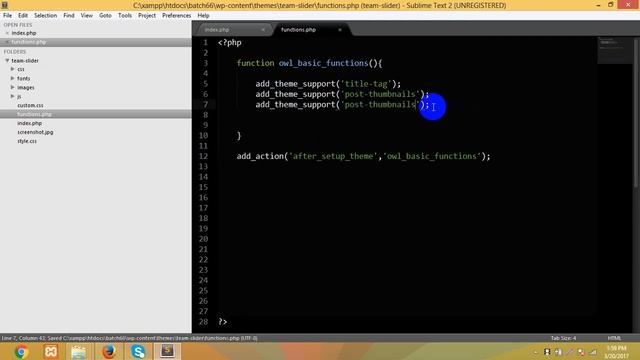Open functions.php in folder tree
The width and height of the screenshot is (640, 360).
pos(34,114)
